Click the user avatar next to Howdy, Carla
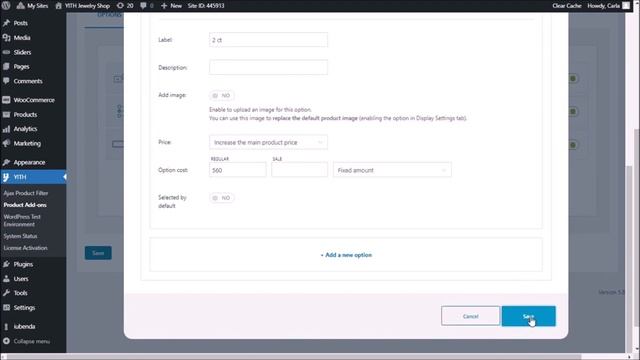 click(x=626, y=6)
